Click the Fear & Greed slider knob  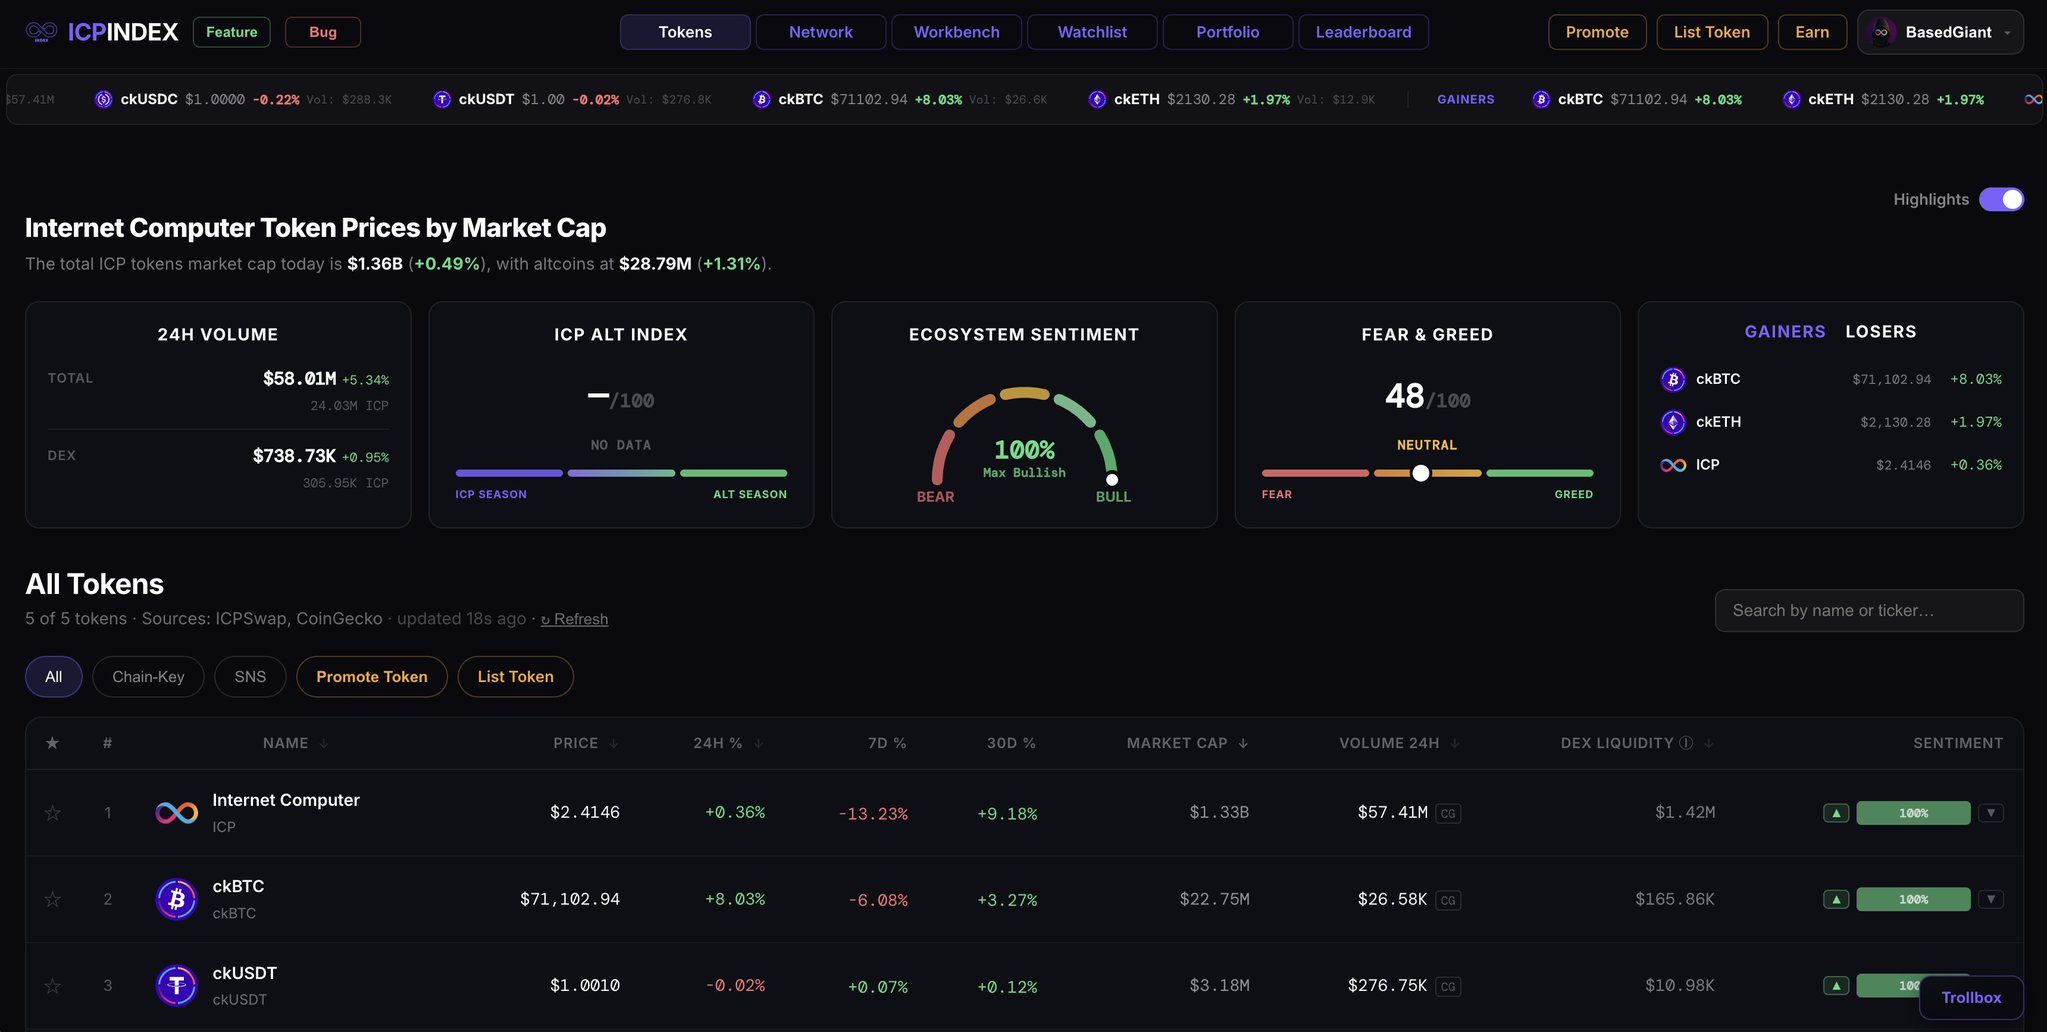[x=1420, y=473]
